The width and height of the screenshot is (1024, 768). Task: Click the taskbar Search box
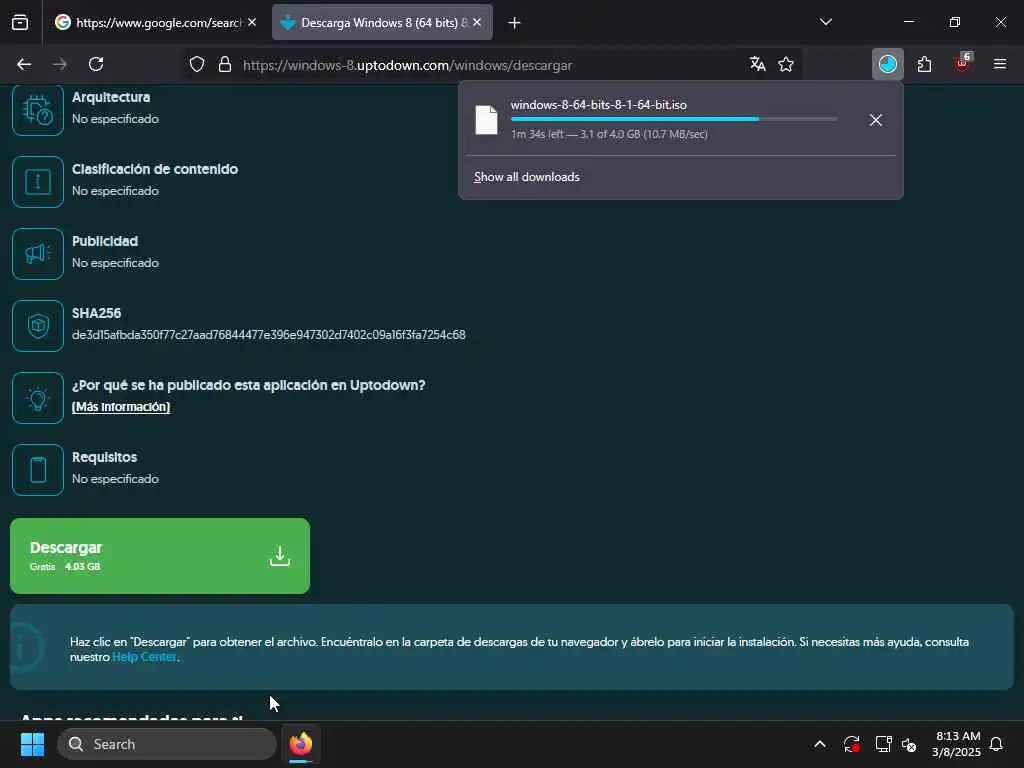(167, 744)
